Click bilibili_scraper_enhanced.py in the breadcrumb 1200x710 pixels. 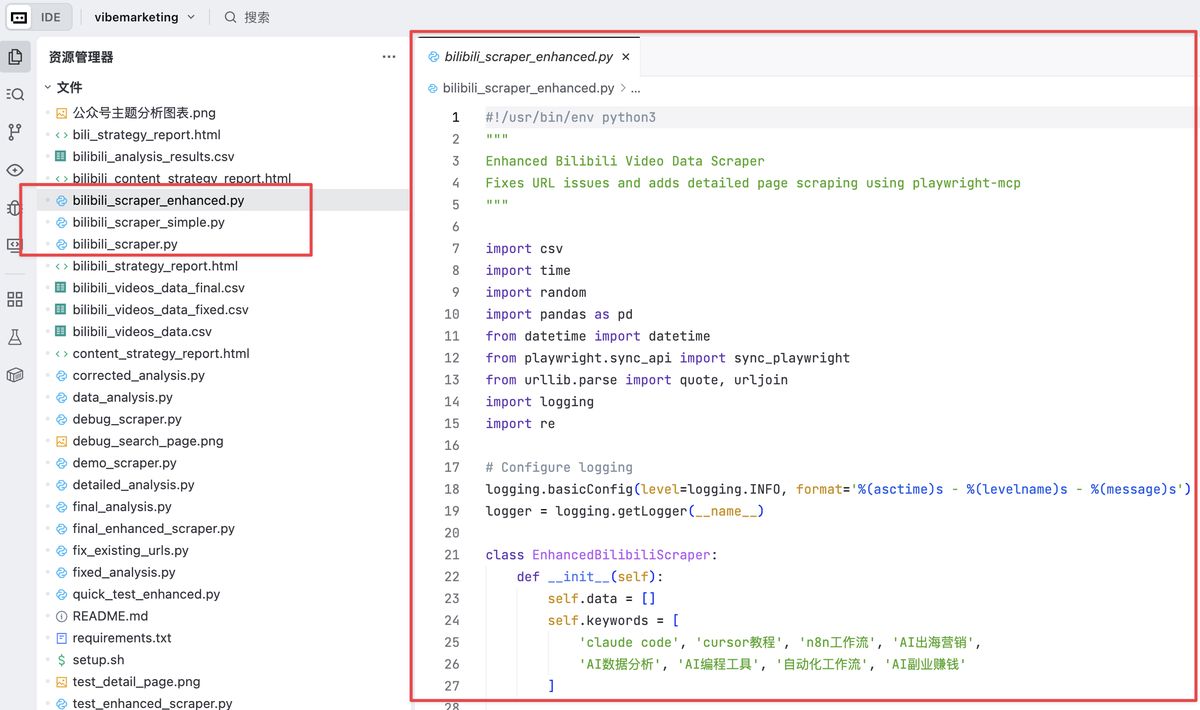pyautogui.click(x=528, y=88)
